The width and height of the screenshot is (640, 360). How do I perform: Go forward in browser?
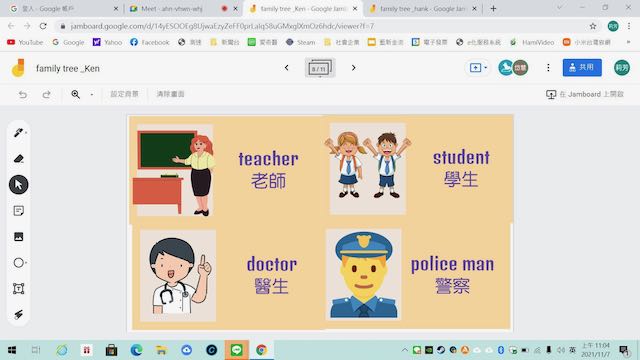(27, 26)
